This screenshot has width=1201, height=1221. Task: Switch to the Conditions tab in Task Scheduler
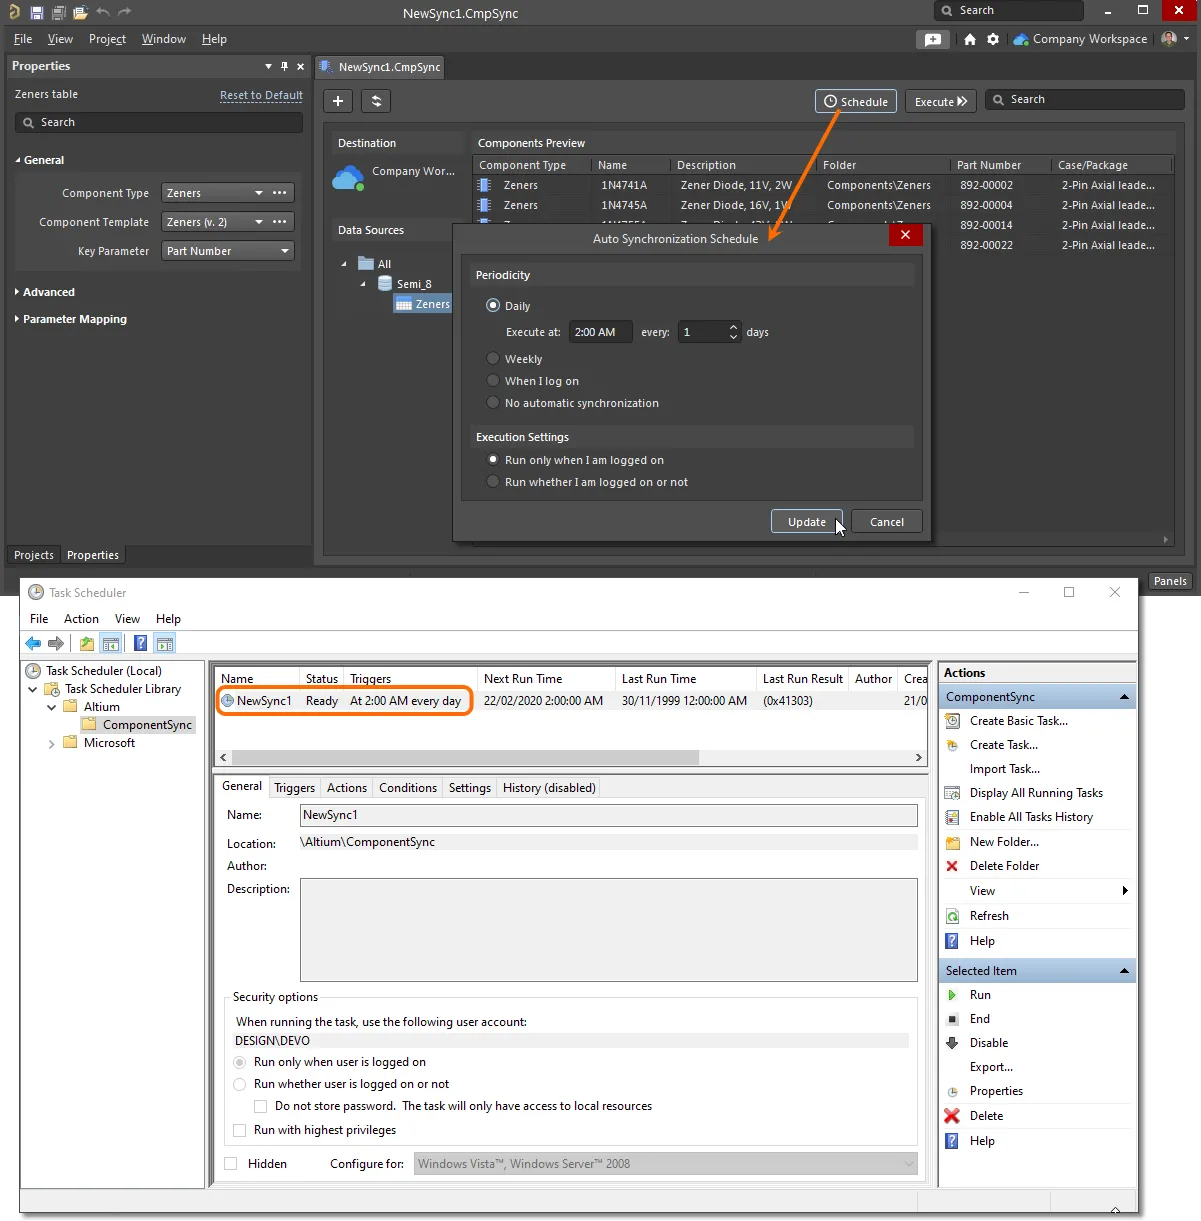click(408, 788)
